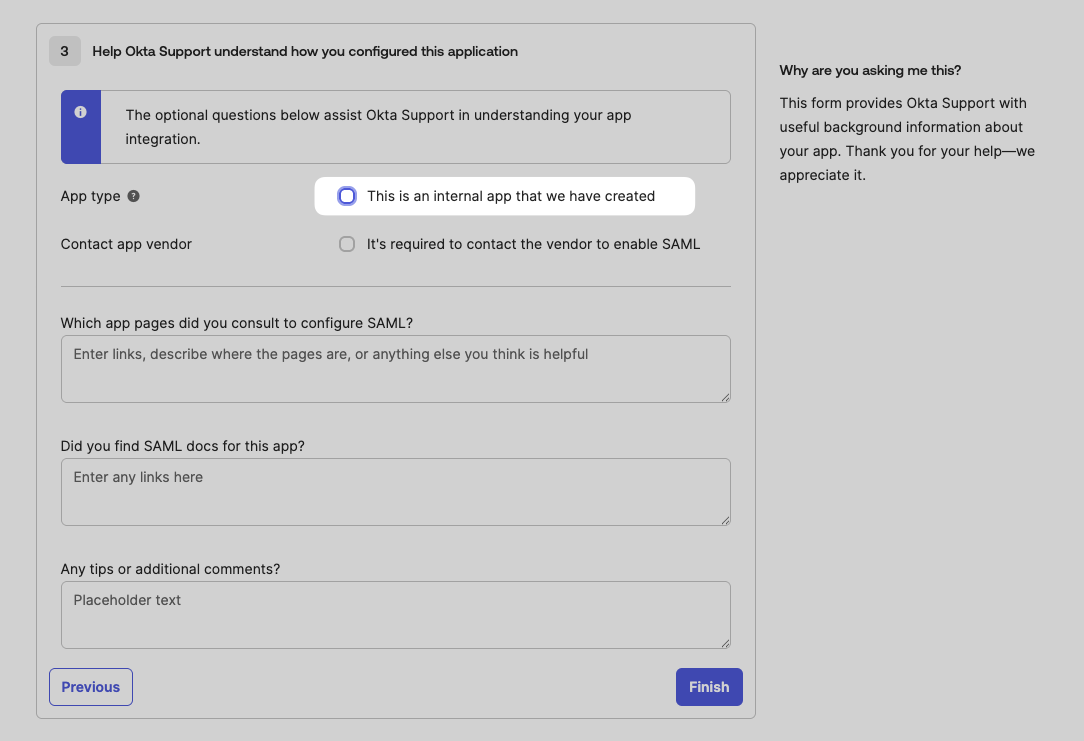Click the "Did you find SAML docs" label
This screenshot has height=741, width=1084.
[183, 446]
